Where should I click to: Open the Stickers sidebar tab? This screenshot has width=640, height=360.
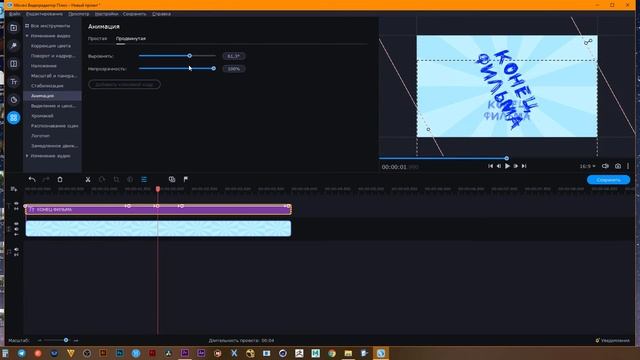[13, 100]
